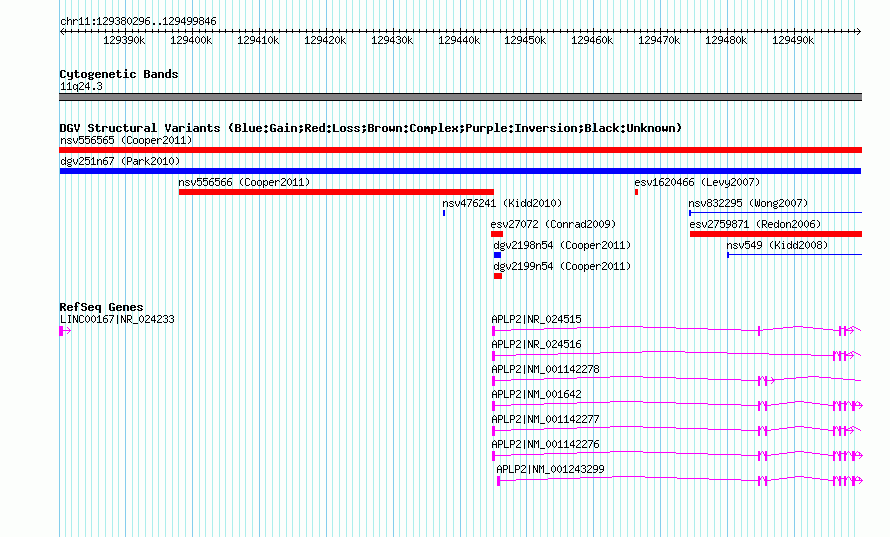
Task: Click the small red esv1620466 variant marker
Action: tap(636, 192)
